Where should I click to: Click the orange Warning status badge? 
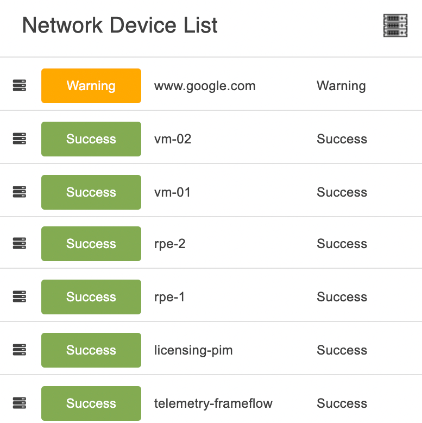91,86
